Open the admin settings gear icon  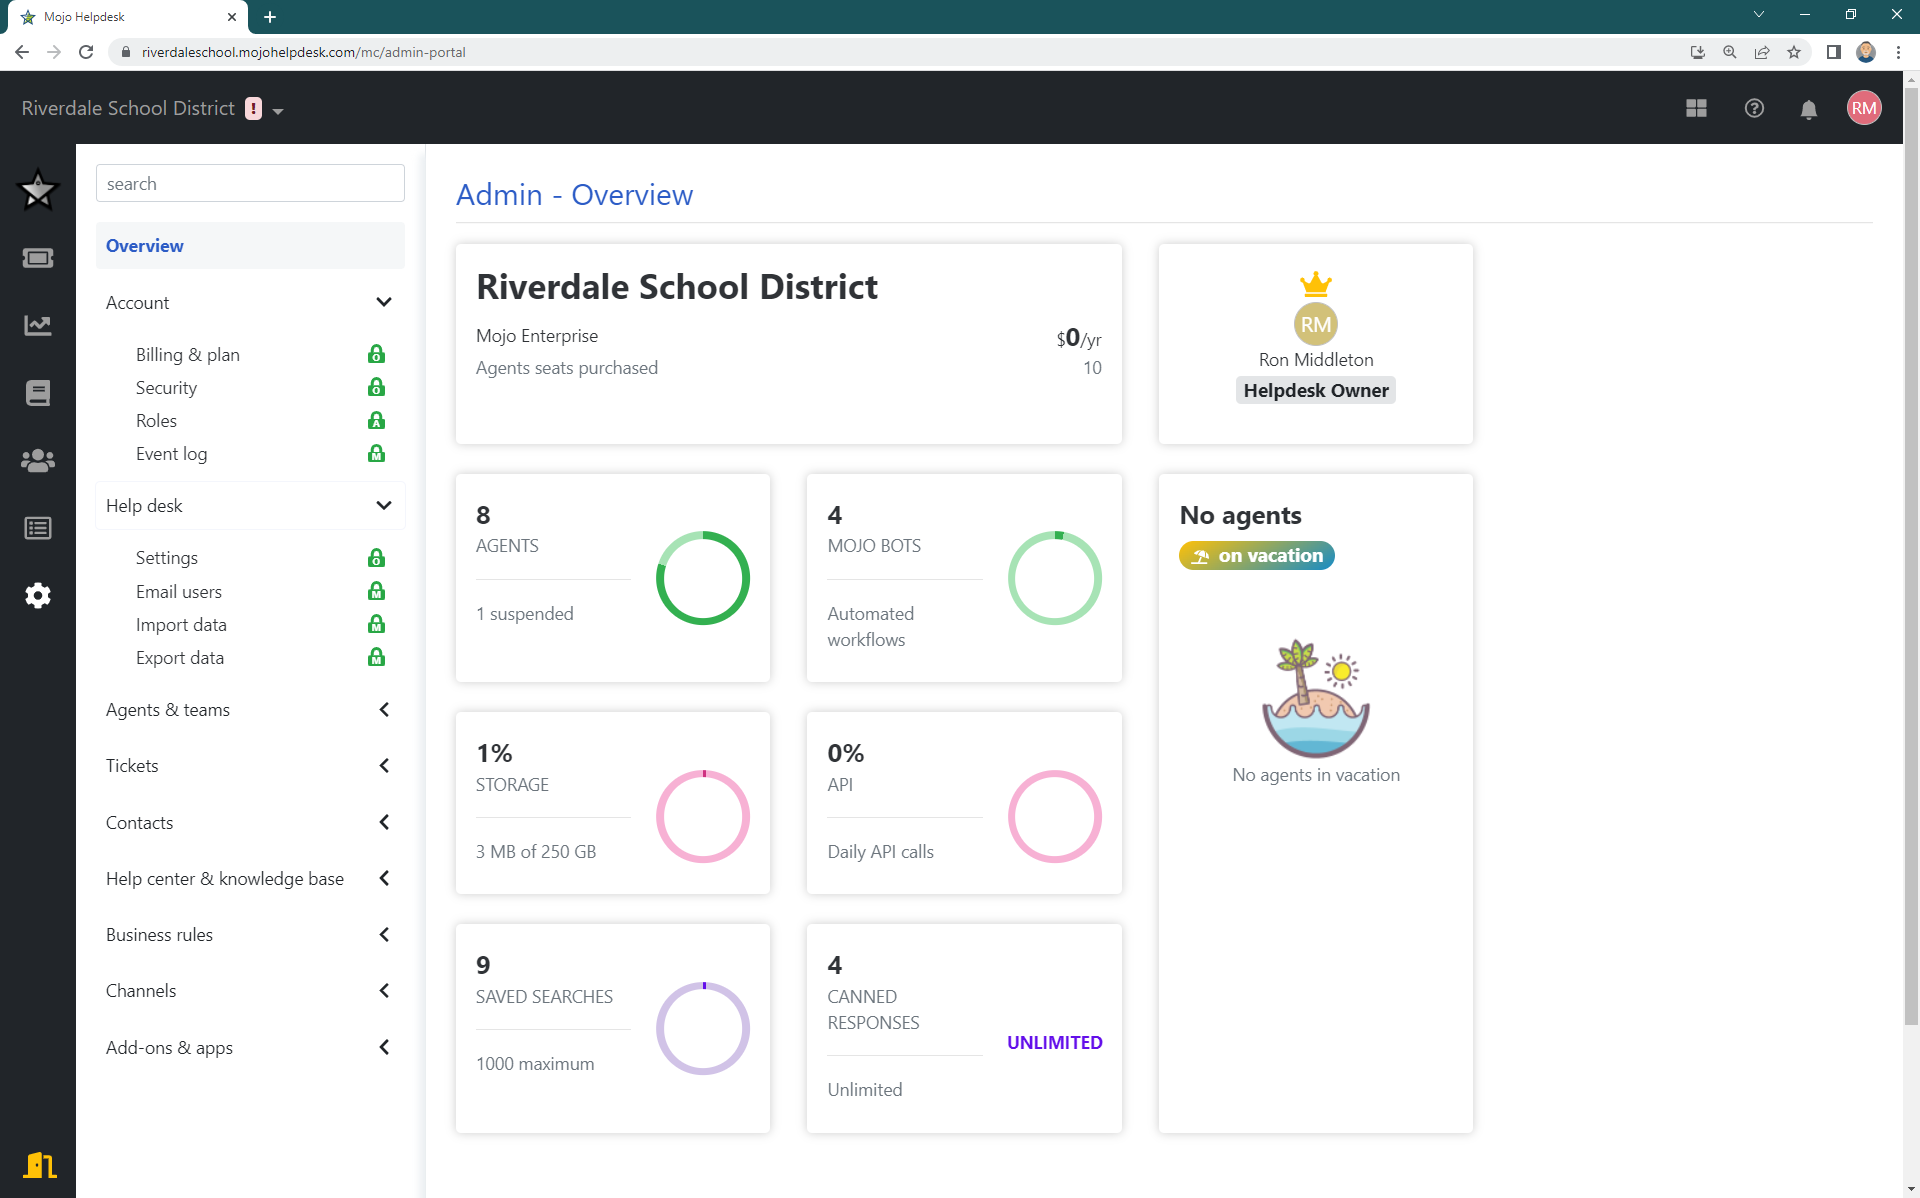[x=38, y=595]
